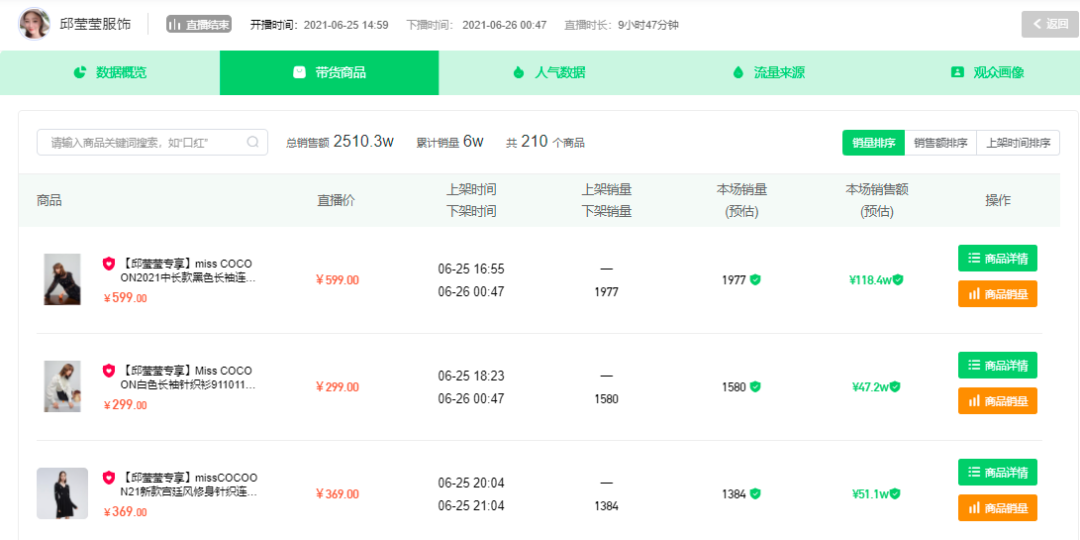The height and width of the screenshot is (540, 1080).
Task: Click the thumbnail of the white knit top
Action: pyautogui.click(x=62, y=386)
